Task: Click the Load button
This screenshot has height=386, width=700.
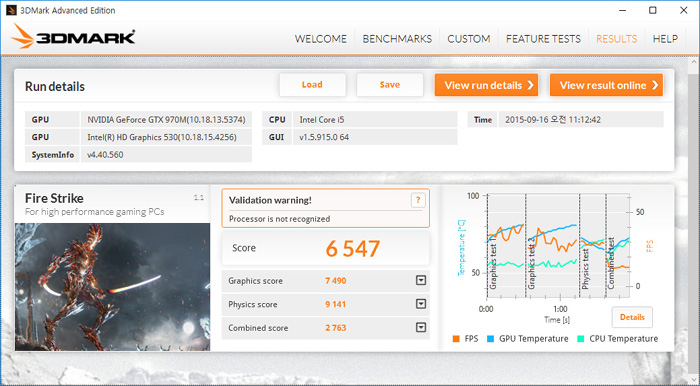Action: pyautogui.click(x=312, y=85)
